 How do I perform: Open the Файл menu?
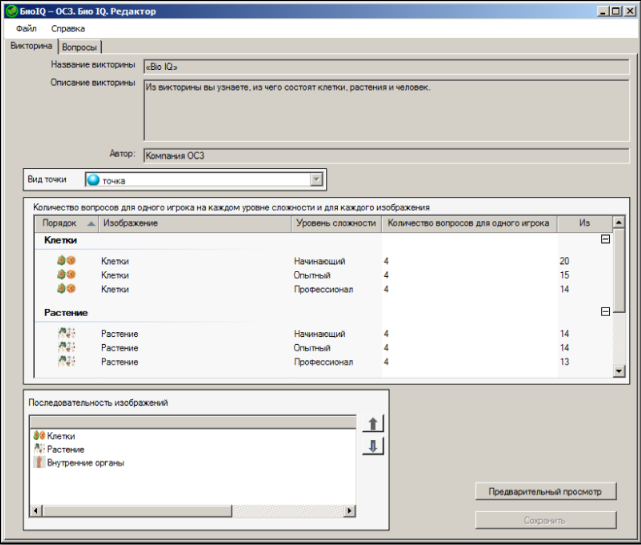pos(26,29)
